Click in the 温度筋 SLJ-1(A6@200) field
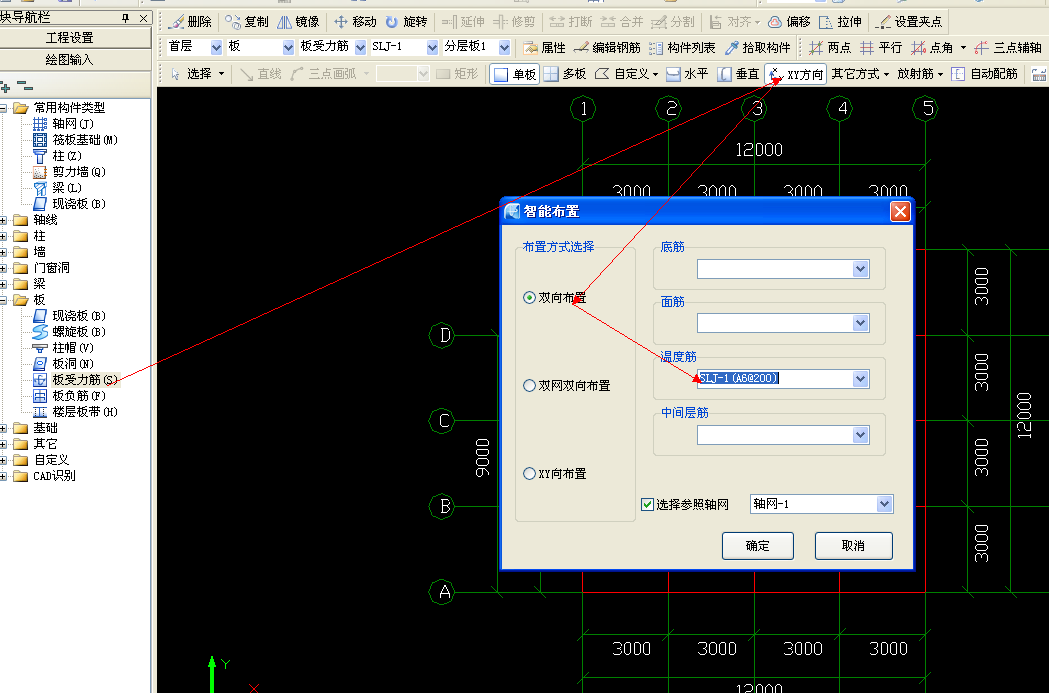Image resolution: width=1049 pixels, height=693 pixels. tap(775, 379)
